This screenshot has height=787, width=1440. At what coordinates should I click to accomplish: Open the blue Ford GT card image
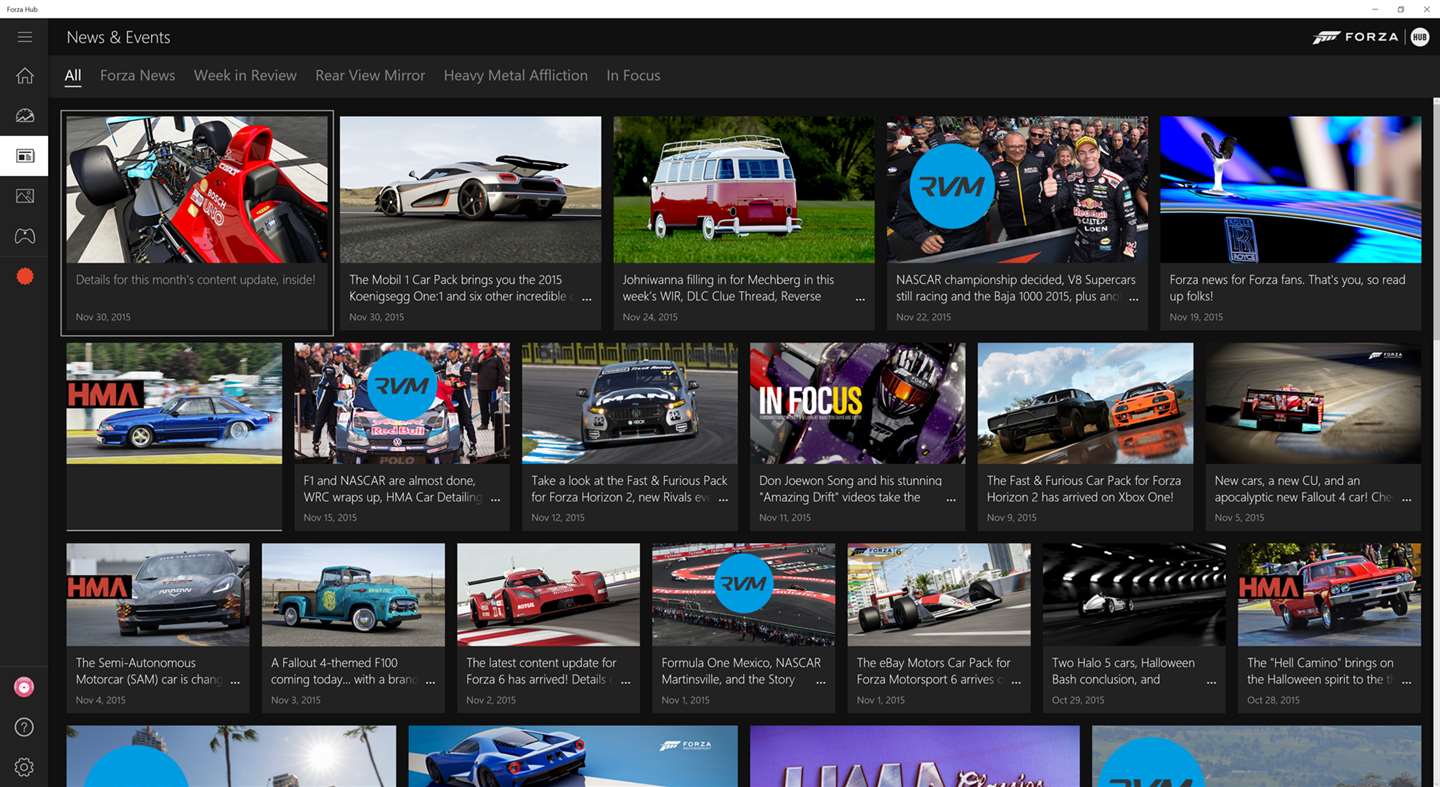pyautogui.click(x=573, y=756)
